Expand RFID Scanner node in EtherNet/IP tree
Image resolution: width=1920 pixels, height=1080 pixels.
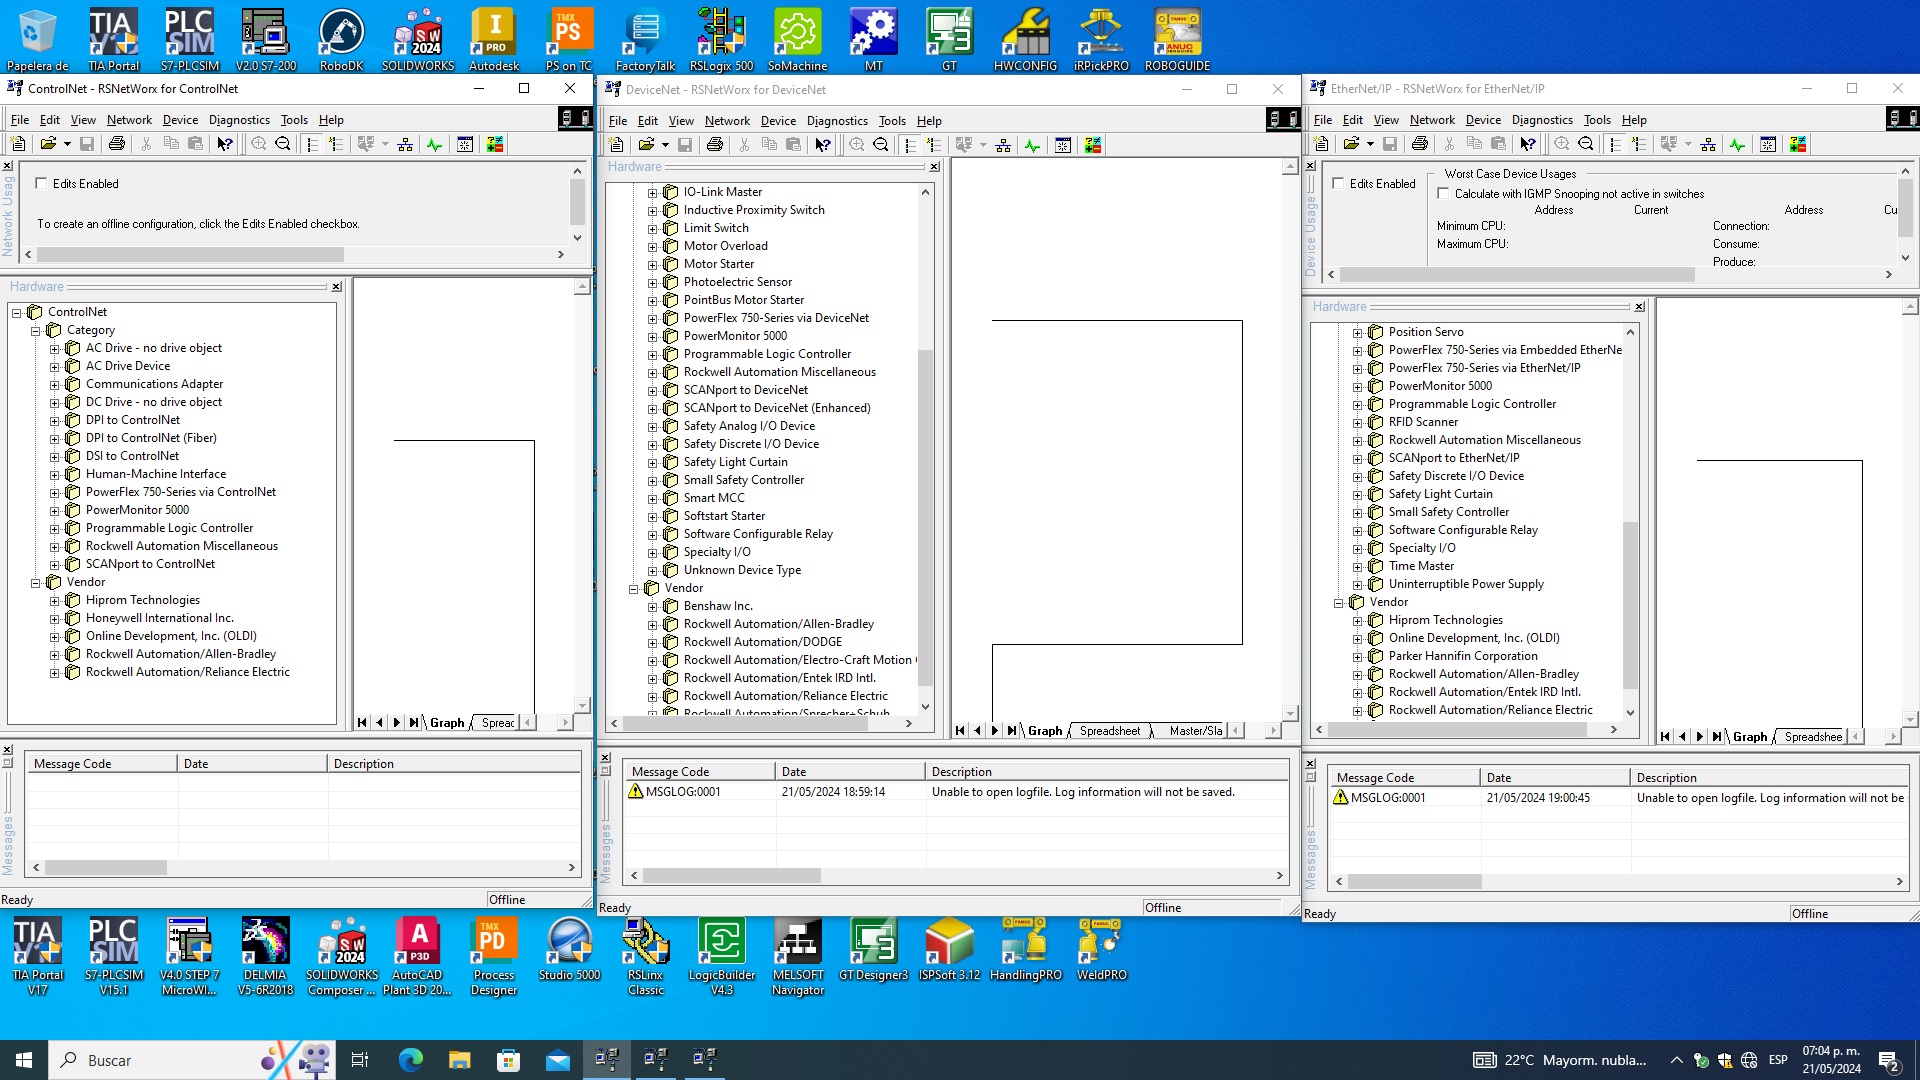point(1357,422)
